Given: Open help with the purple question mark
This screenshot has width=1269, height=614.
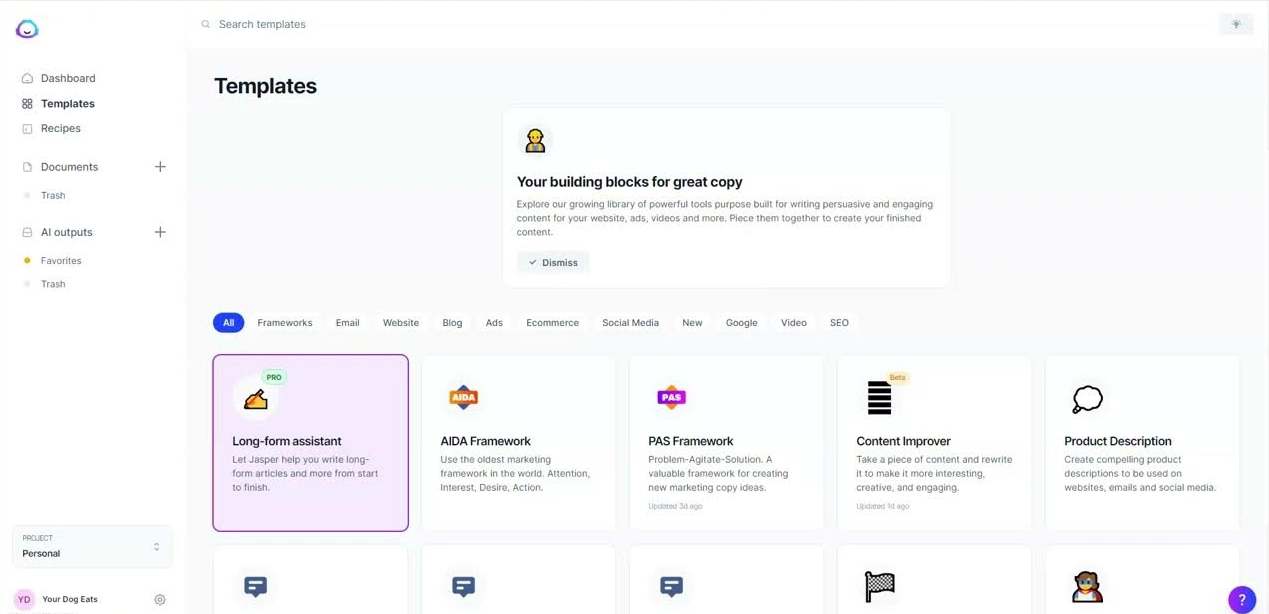Looking at the screenshot, I should pos(1242,600).
